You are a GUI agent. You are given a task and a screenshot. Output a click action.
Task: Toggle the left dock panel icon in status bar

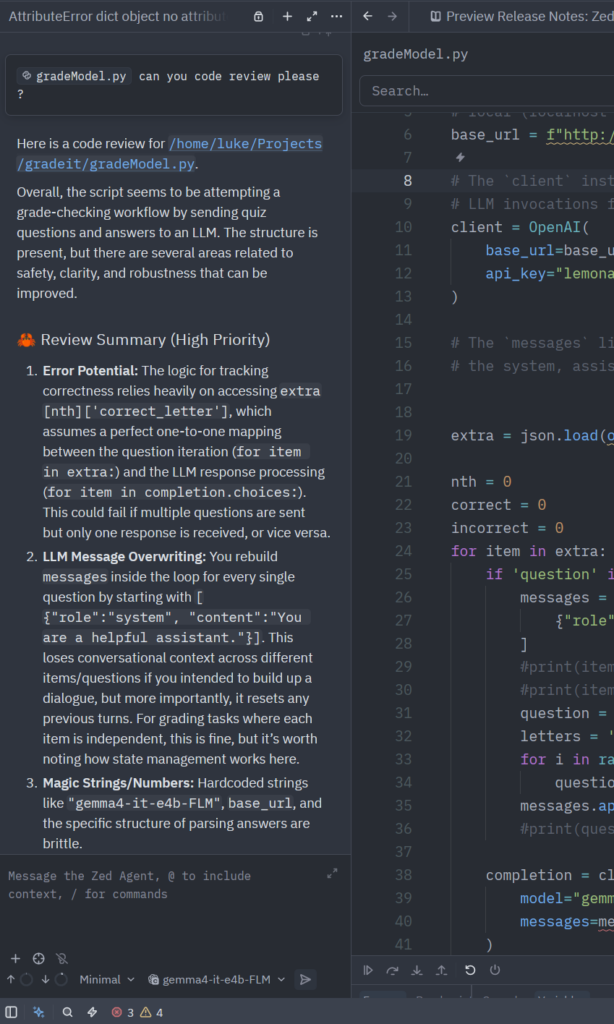tap(11, 1012)
